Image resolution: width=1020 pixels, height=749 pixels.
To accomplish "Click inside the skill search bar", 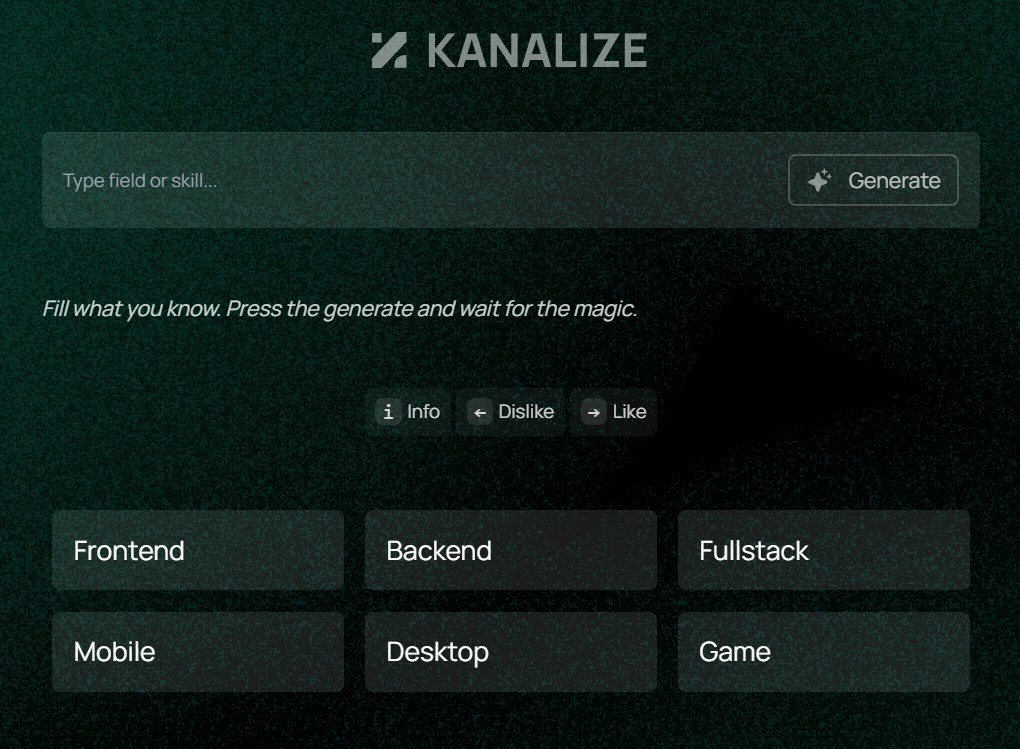I will pyautogui.click(x=400, y=181).
